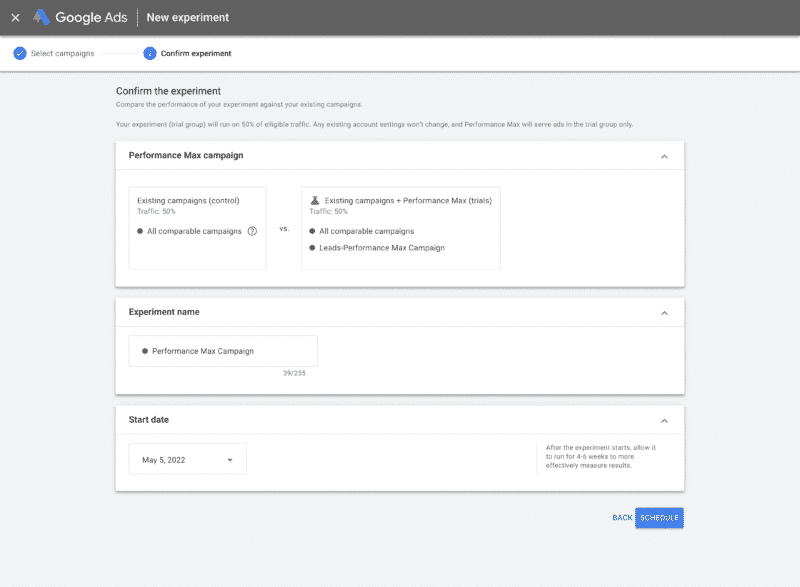Go to the Select campaigns step label
Viewport: 800px width, 587px height.
point(63,53)
